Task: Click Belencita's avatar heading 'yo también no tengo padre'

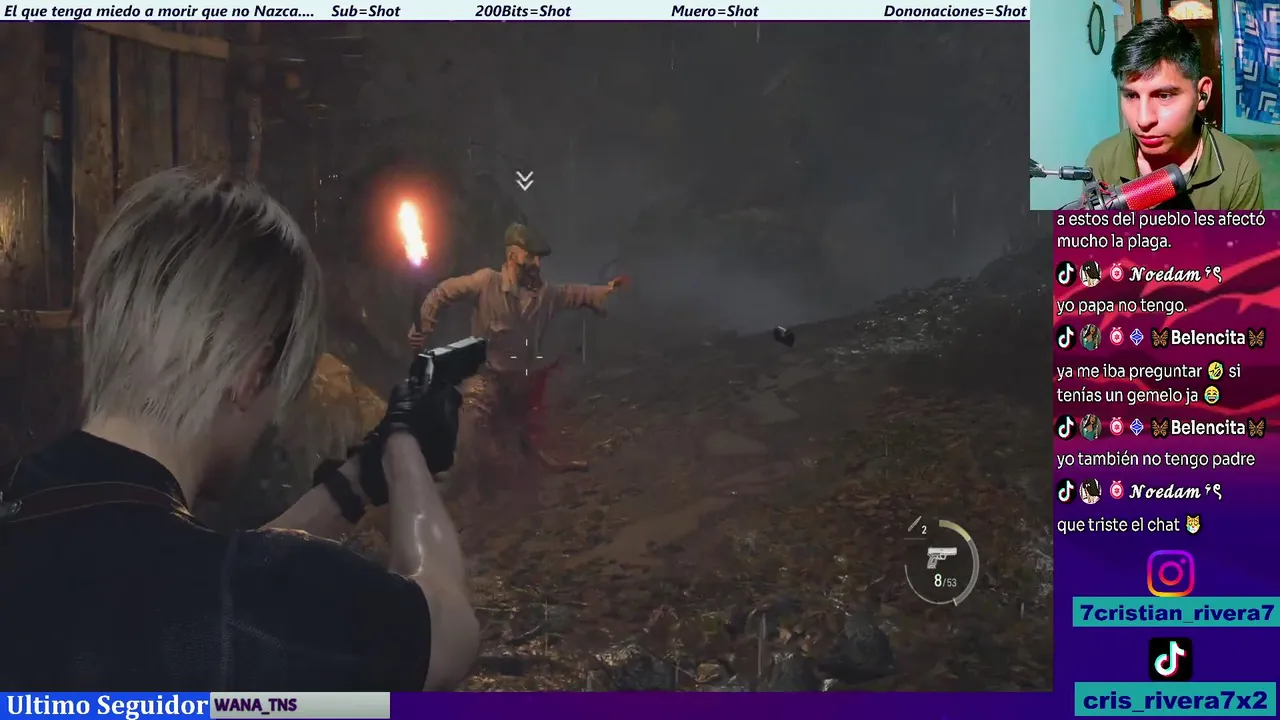Action: (x=1090, y=427)
